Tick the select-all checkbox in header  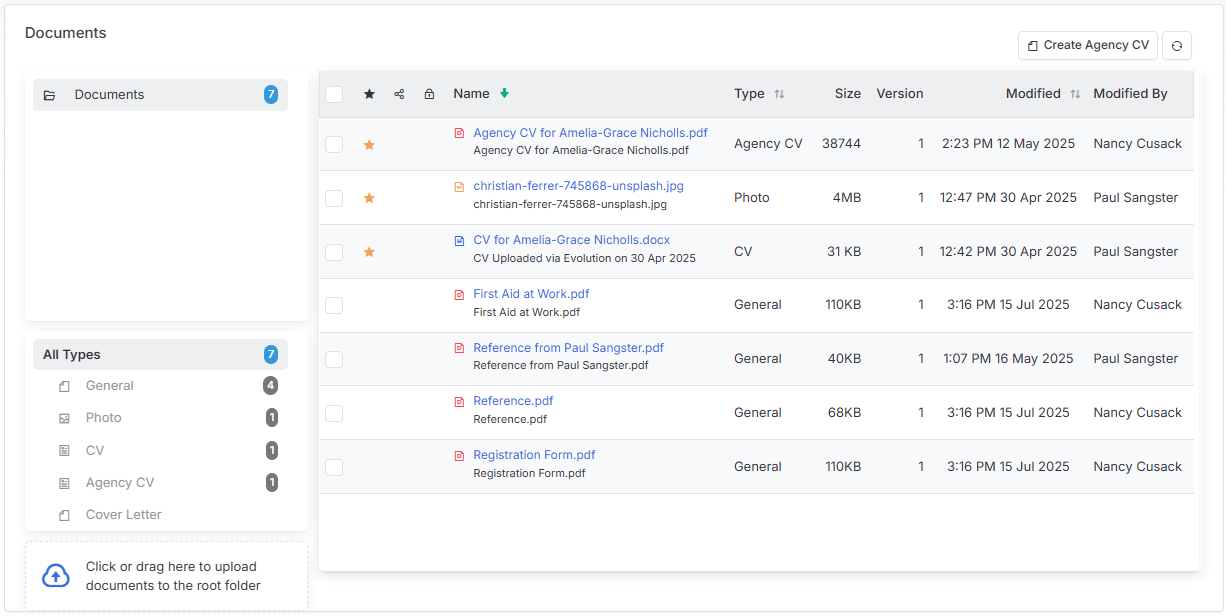coord(334,94)
